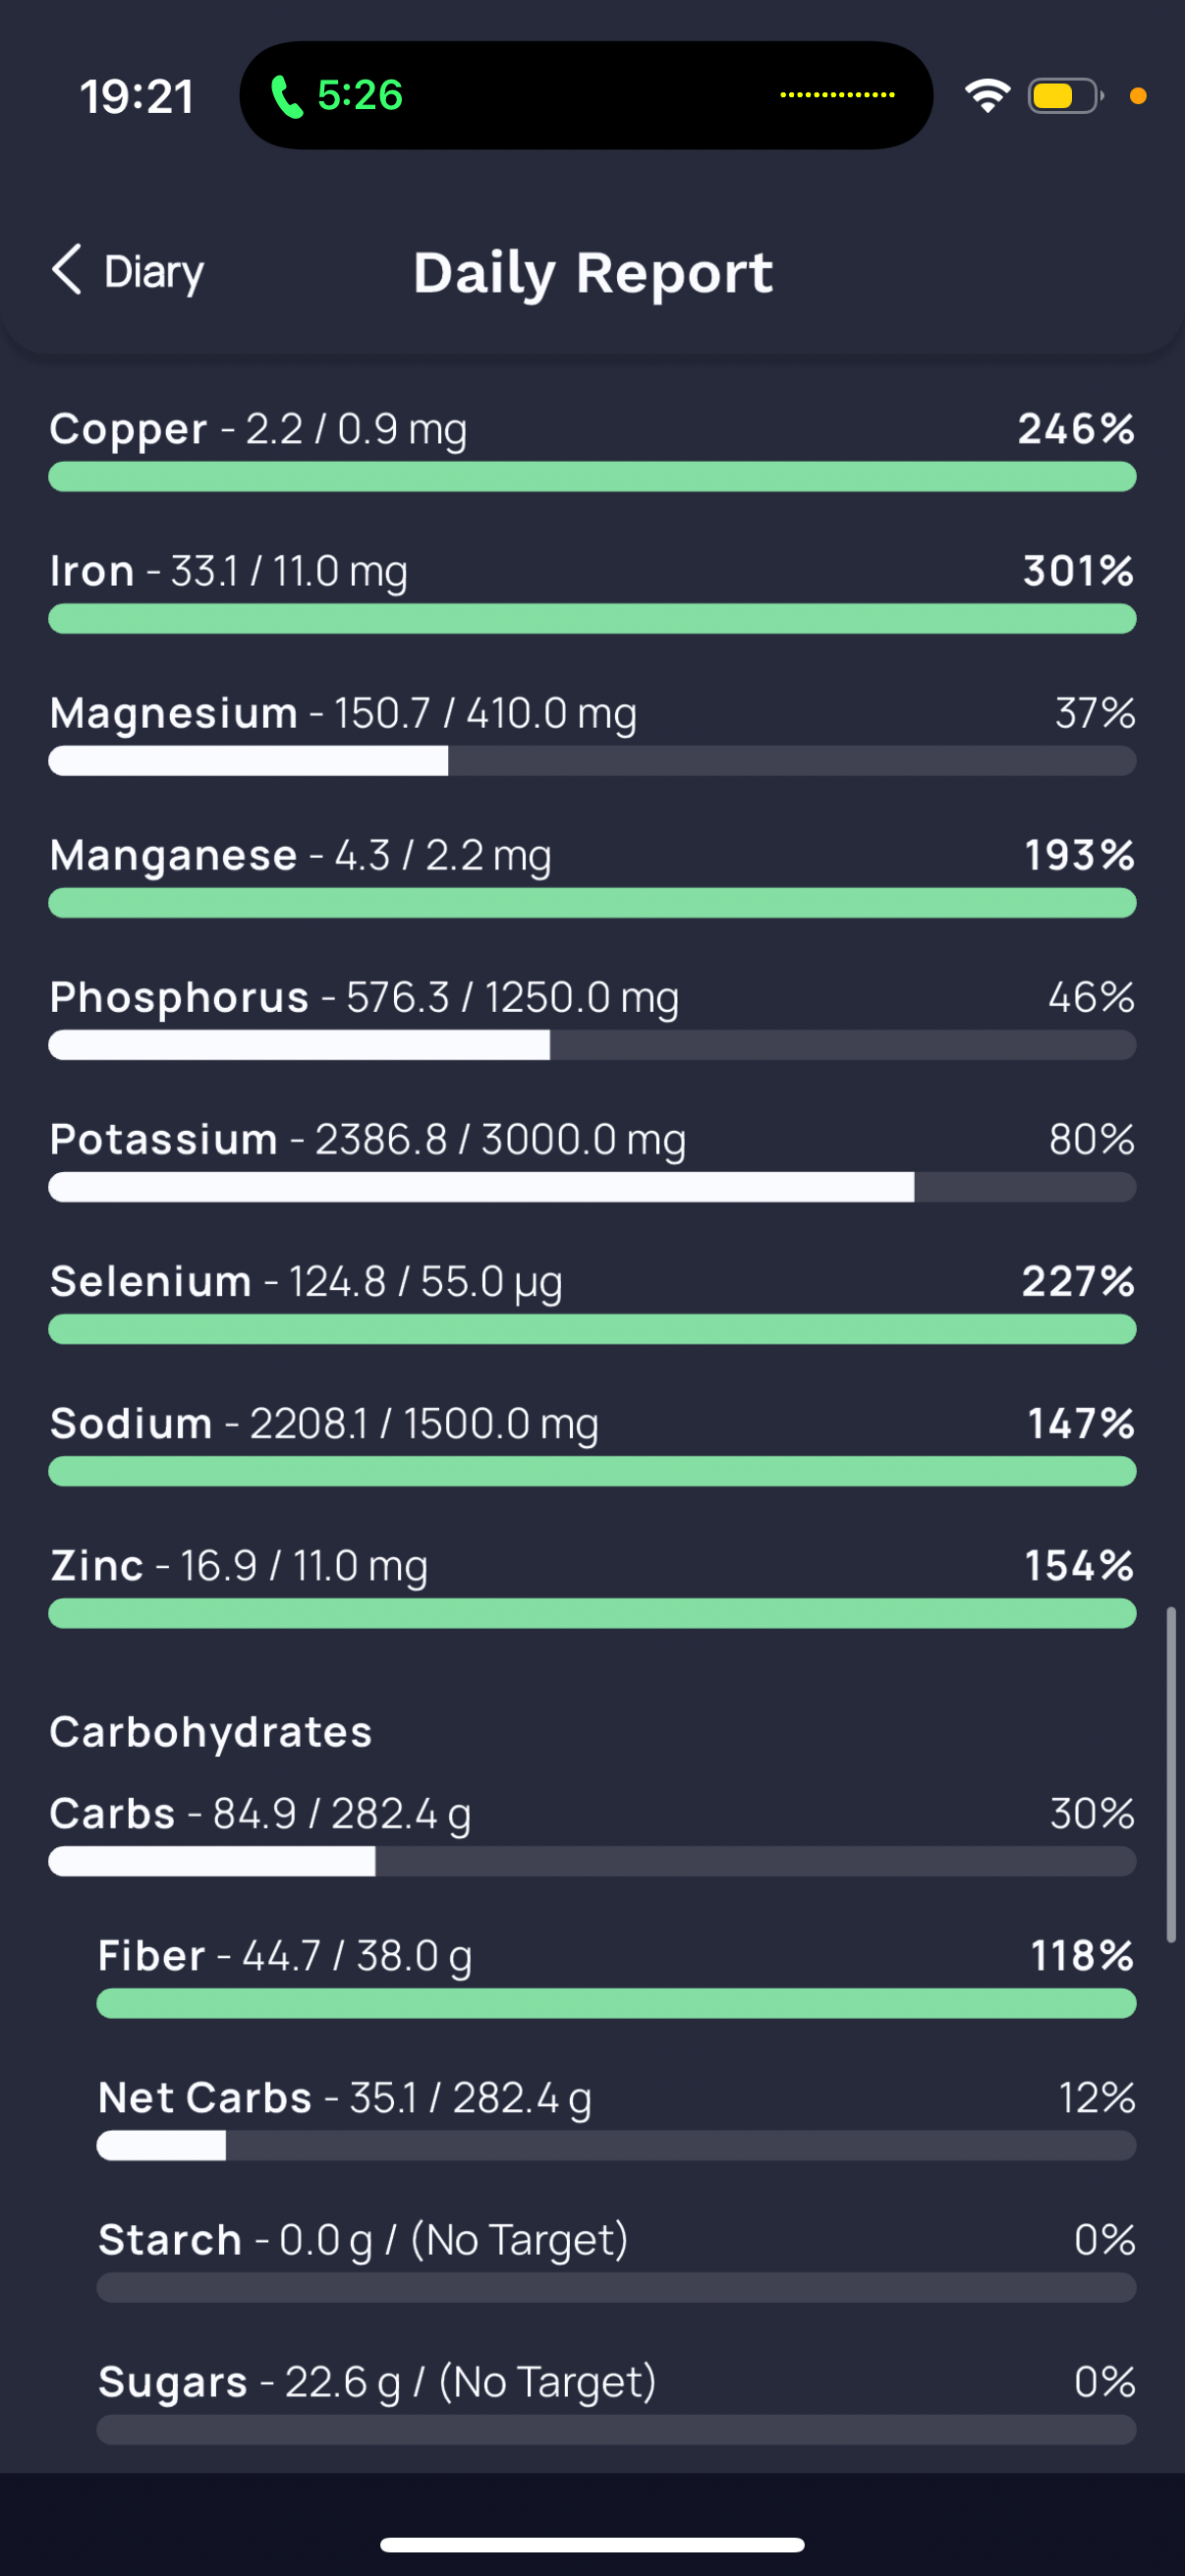
Task: Open Magnesium nutrient details
Action: click(x=592, y=733)
